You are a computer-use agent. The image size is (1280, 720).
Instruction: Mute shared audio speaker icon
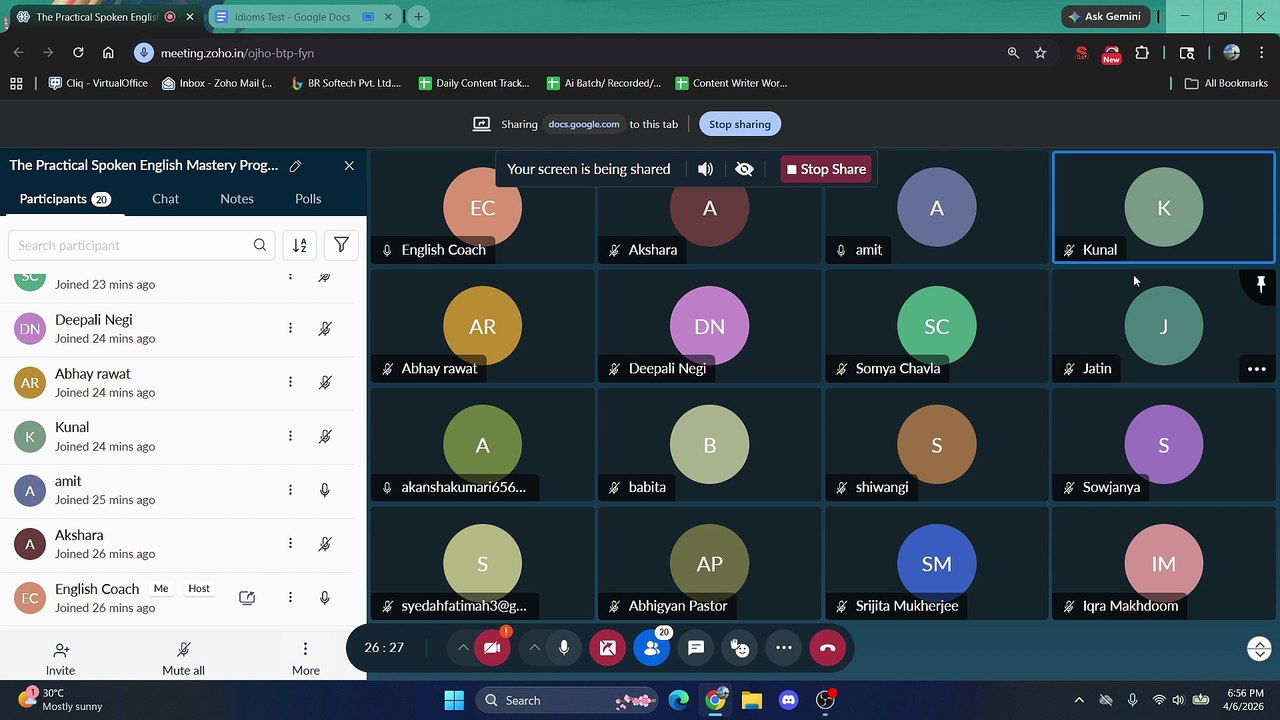705,169
